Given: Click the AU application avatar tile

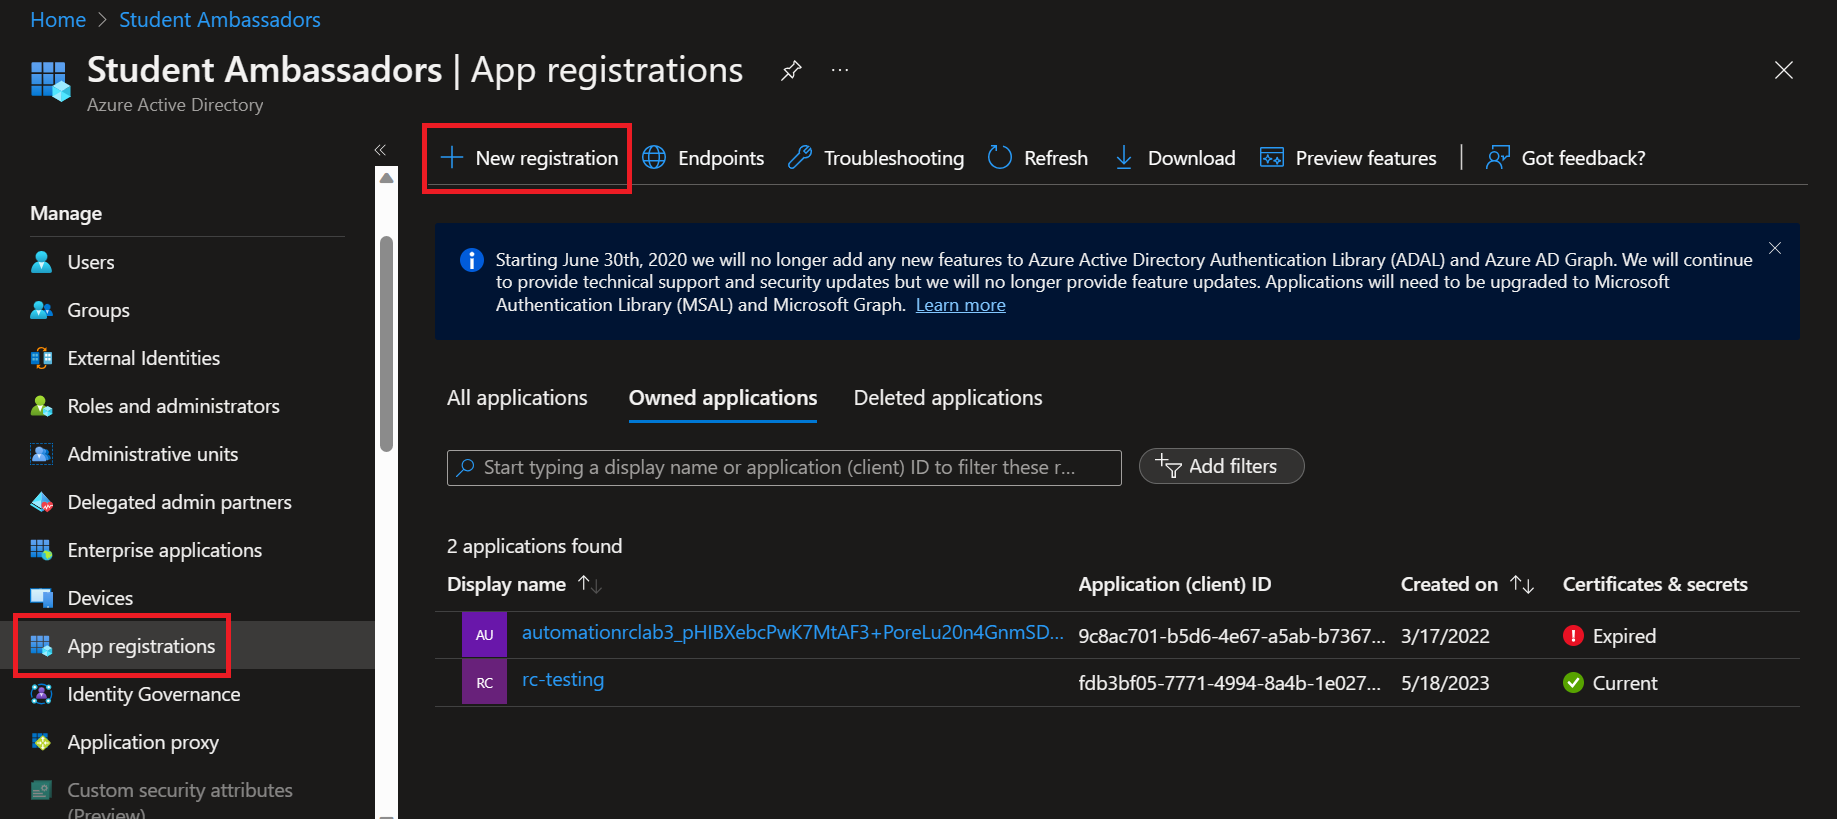Looking at the screenshot, I should tap(484, 635).
